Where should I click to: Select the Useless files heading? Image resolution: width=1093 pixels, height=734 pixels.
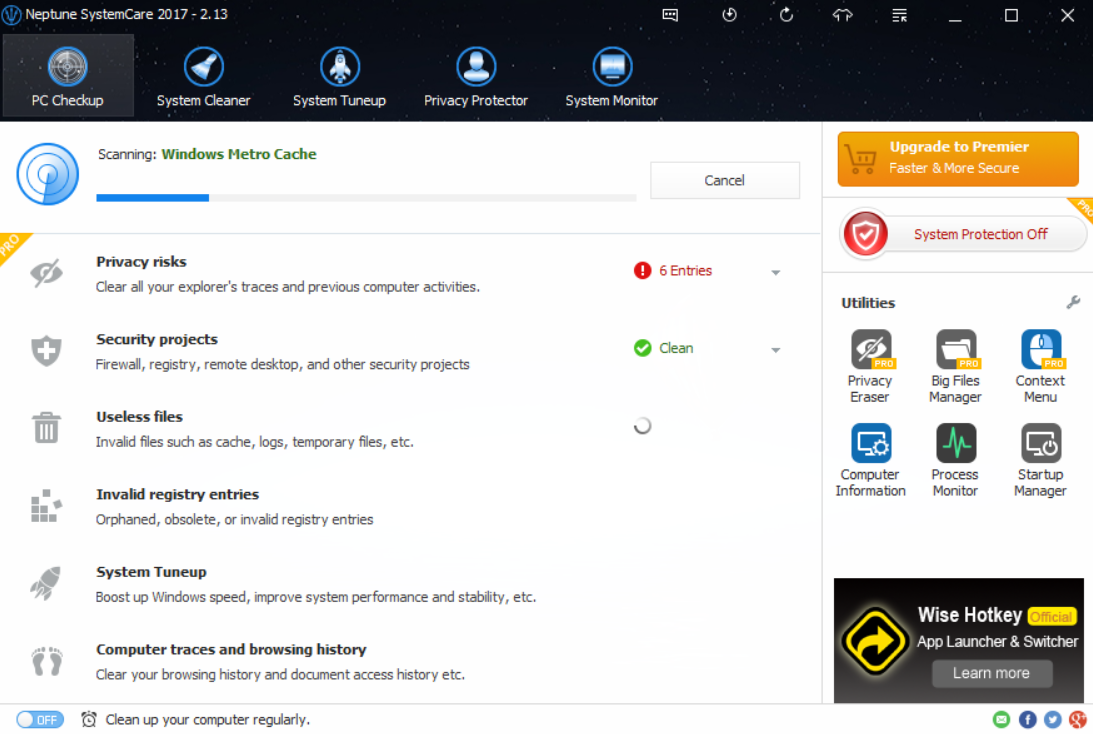[139, 417]
